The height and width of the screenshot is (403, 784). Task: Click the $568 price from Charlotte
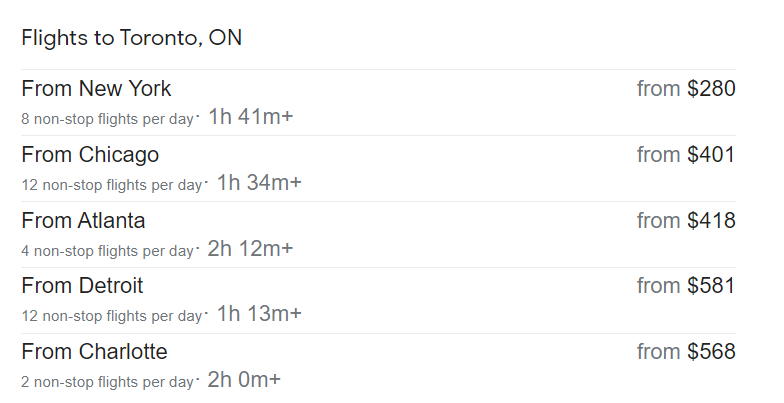(711, 352)
